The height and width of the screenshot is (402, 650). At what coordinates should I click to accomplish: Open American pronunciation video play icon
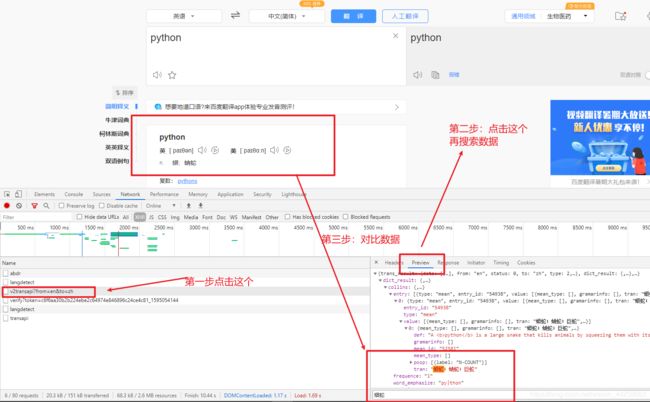point(287,150)
